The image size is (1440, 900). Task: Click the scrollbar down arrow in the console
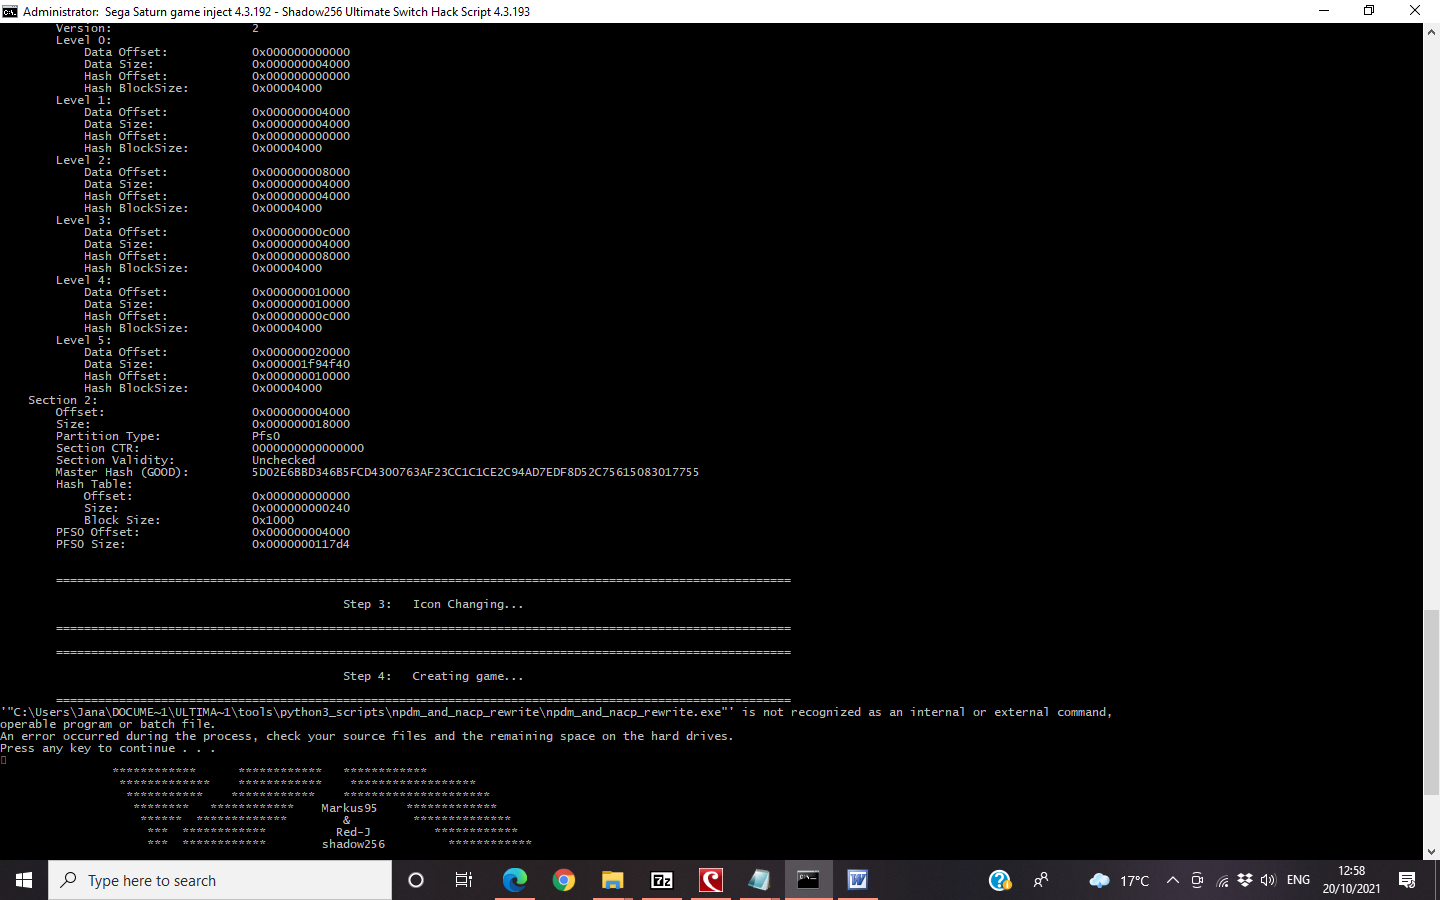1431,852
